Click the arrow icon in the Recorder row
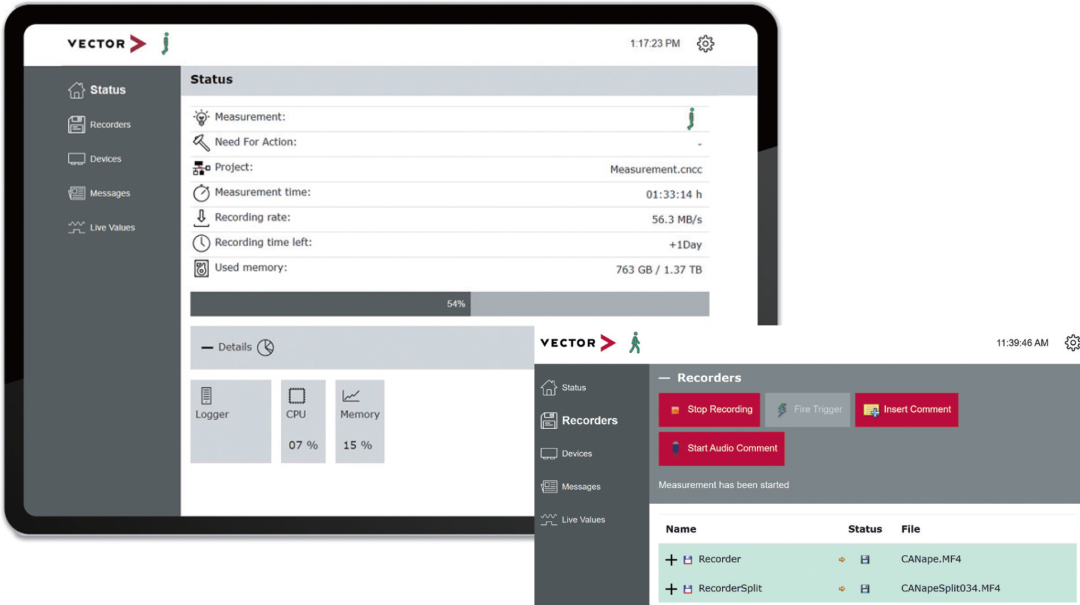 [x=842, y=560]
